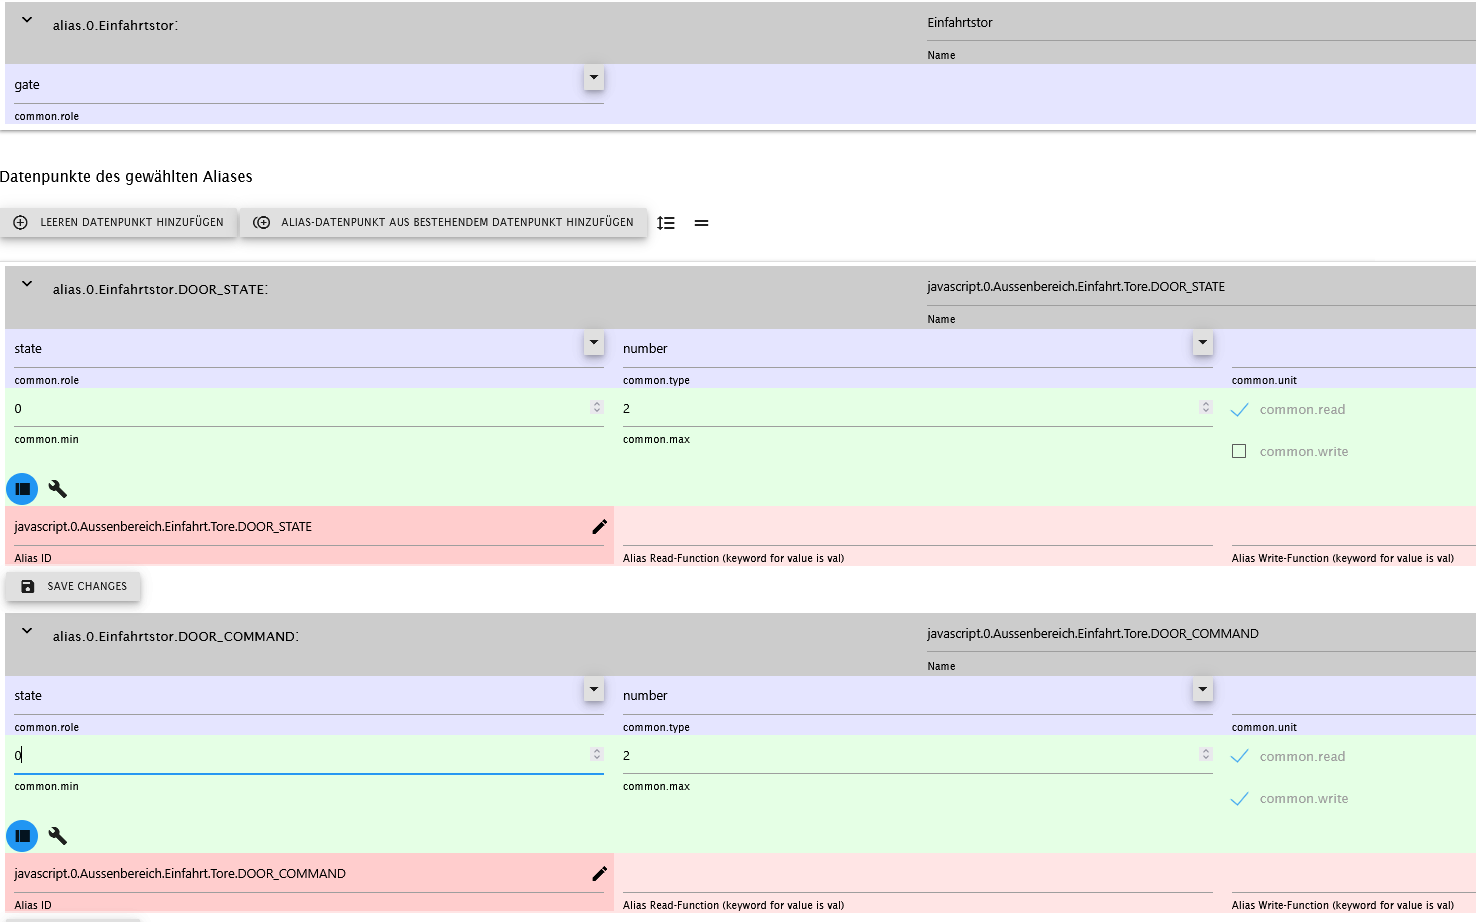Toggle common.read for DOOR_COMMAND
Image resolution: width=1476 pixels, height=922 pixels.
(1239, 757)
